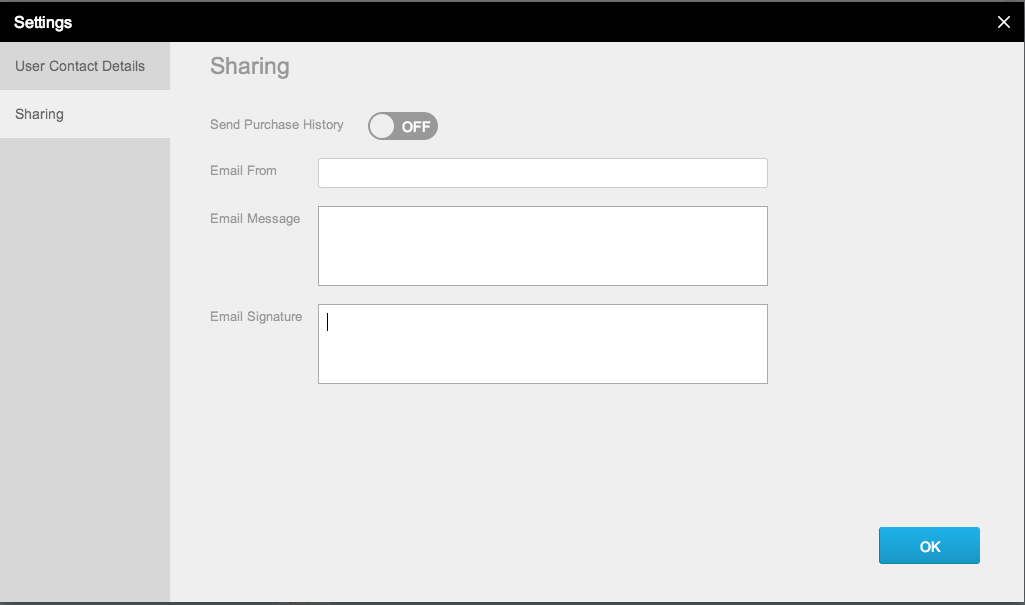This screenshot has height=605, width=1025.
Task: Close the Settings dialog with the X
Action: pyautogui.click(x=1003, y=22)
